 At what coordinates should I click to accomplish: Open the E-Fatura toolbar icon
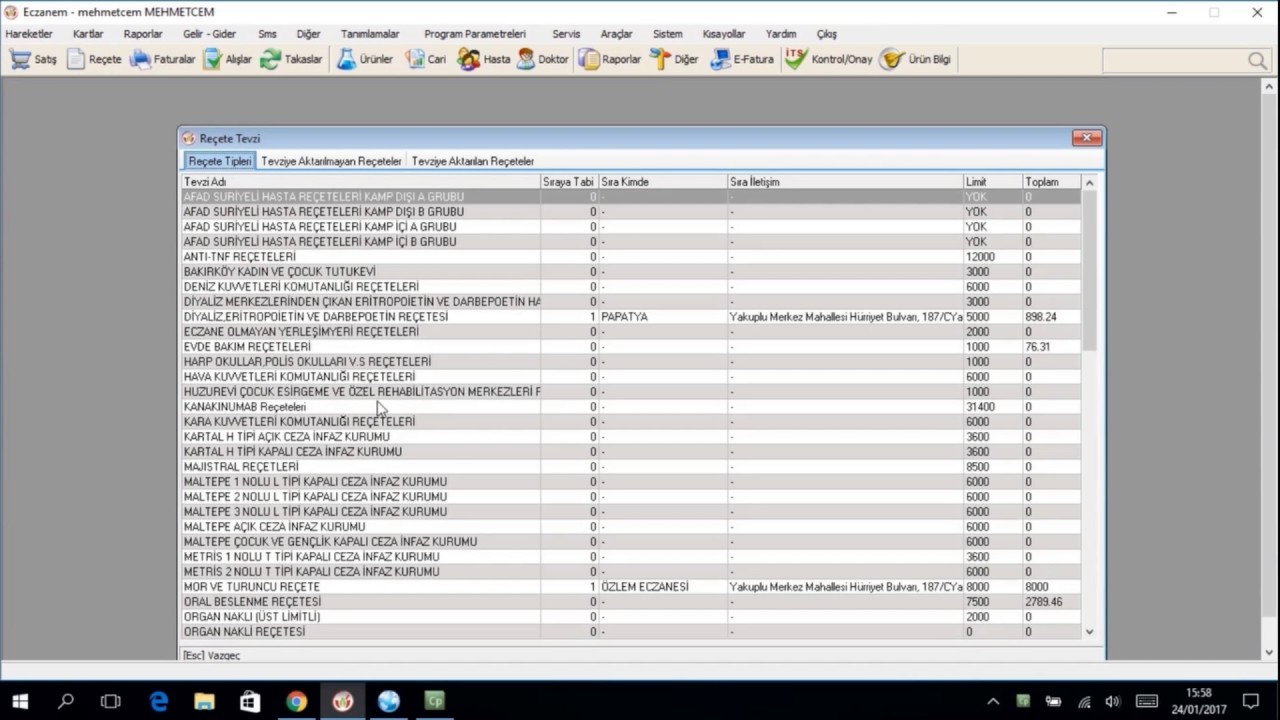742,59
